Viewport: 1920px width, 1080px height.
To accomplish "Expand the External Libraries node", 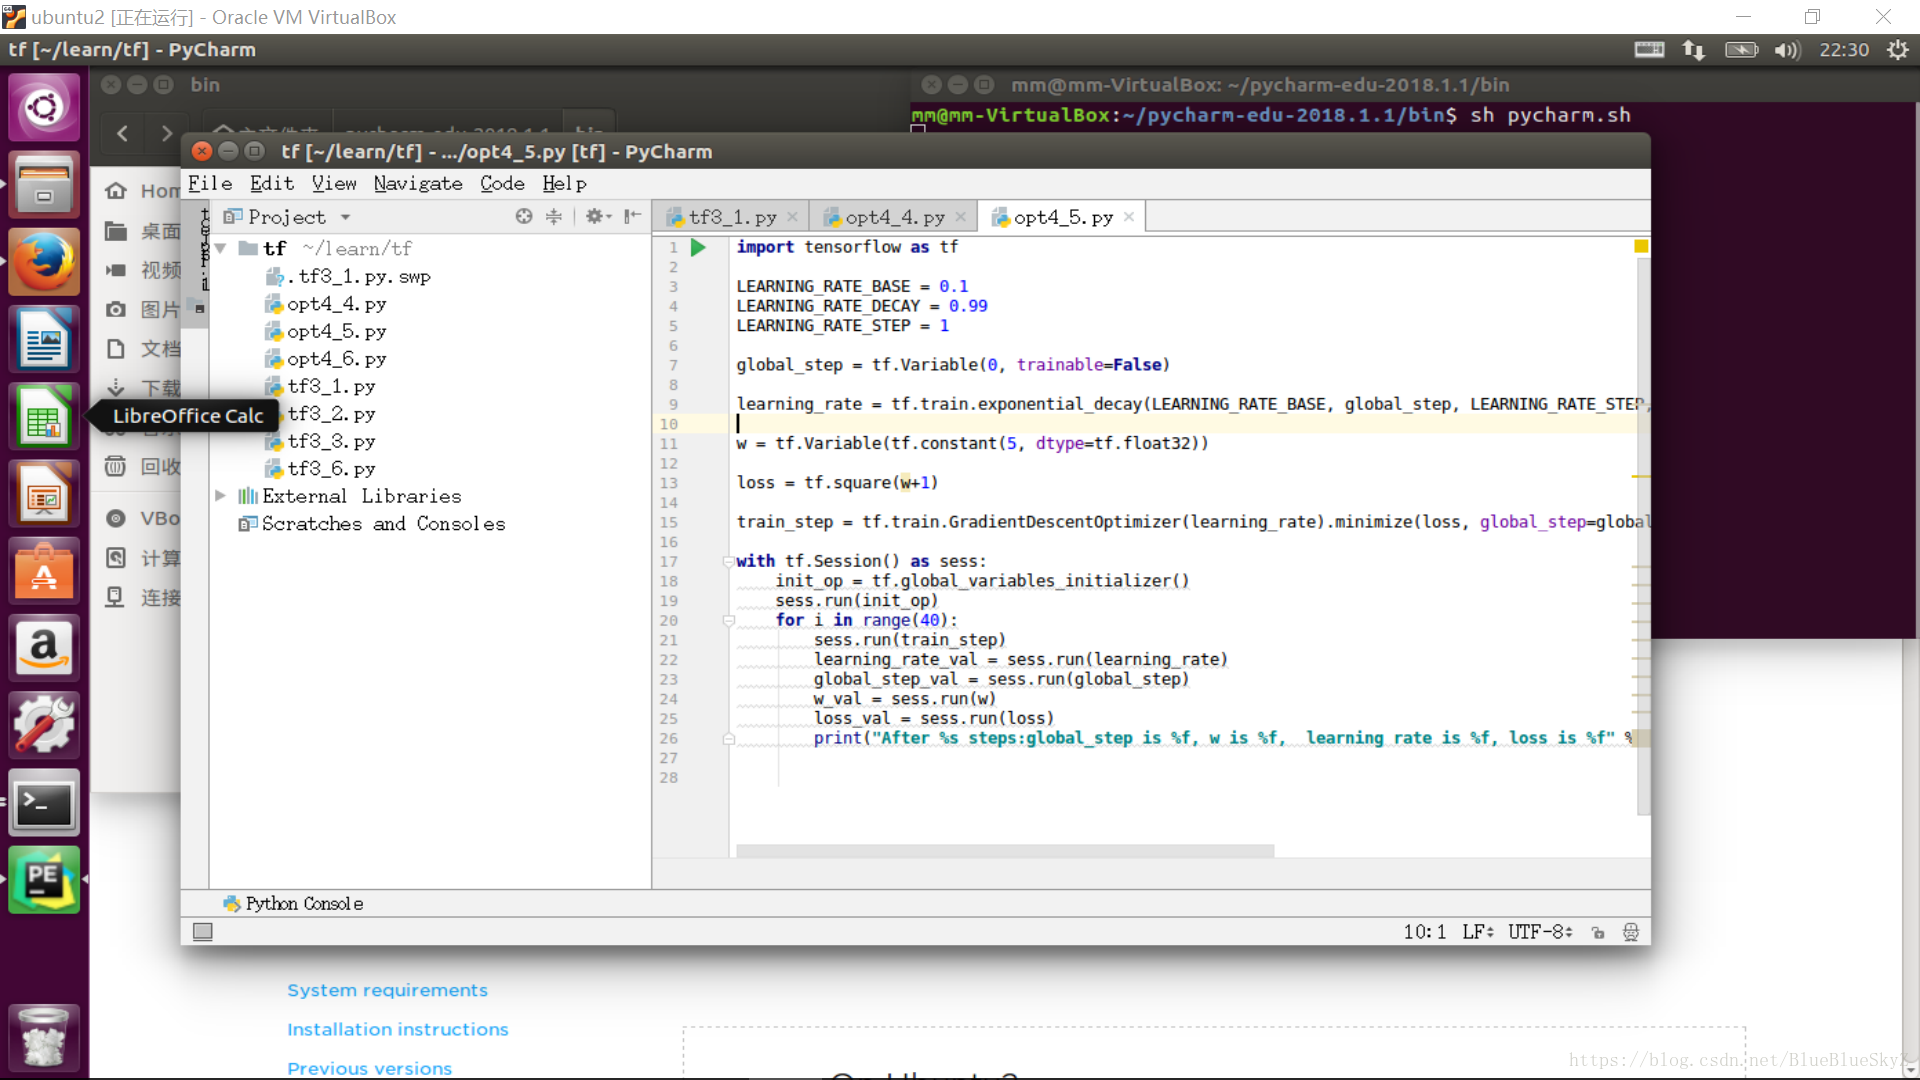I will tap(220, 496).
